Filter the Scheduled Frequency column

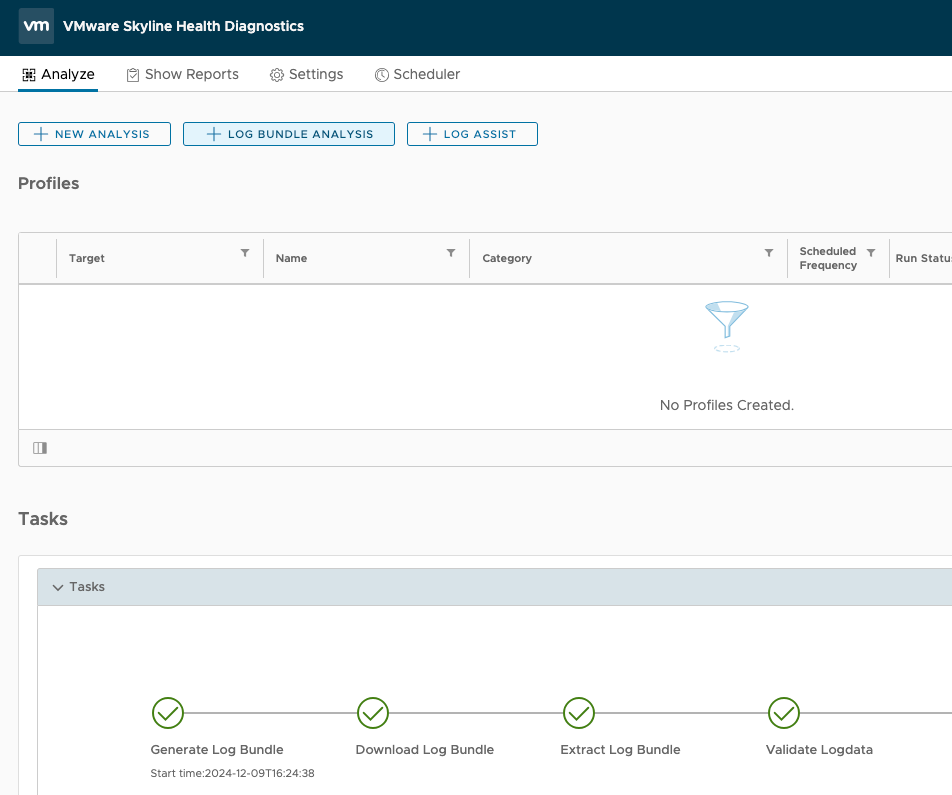click(871, 253)
